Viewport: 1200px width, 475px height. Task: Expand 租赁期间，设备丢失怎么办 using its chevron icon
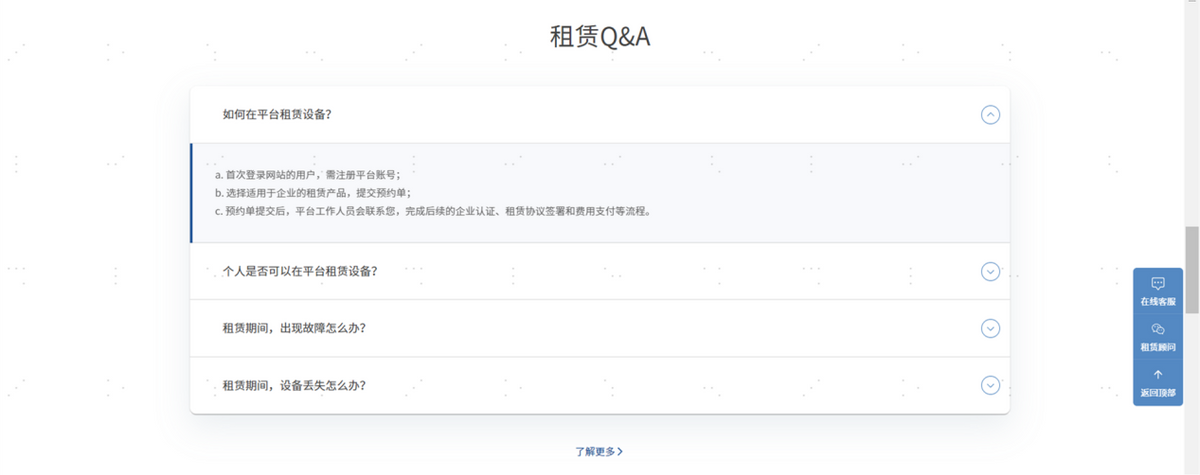click(x=990, y=385)
